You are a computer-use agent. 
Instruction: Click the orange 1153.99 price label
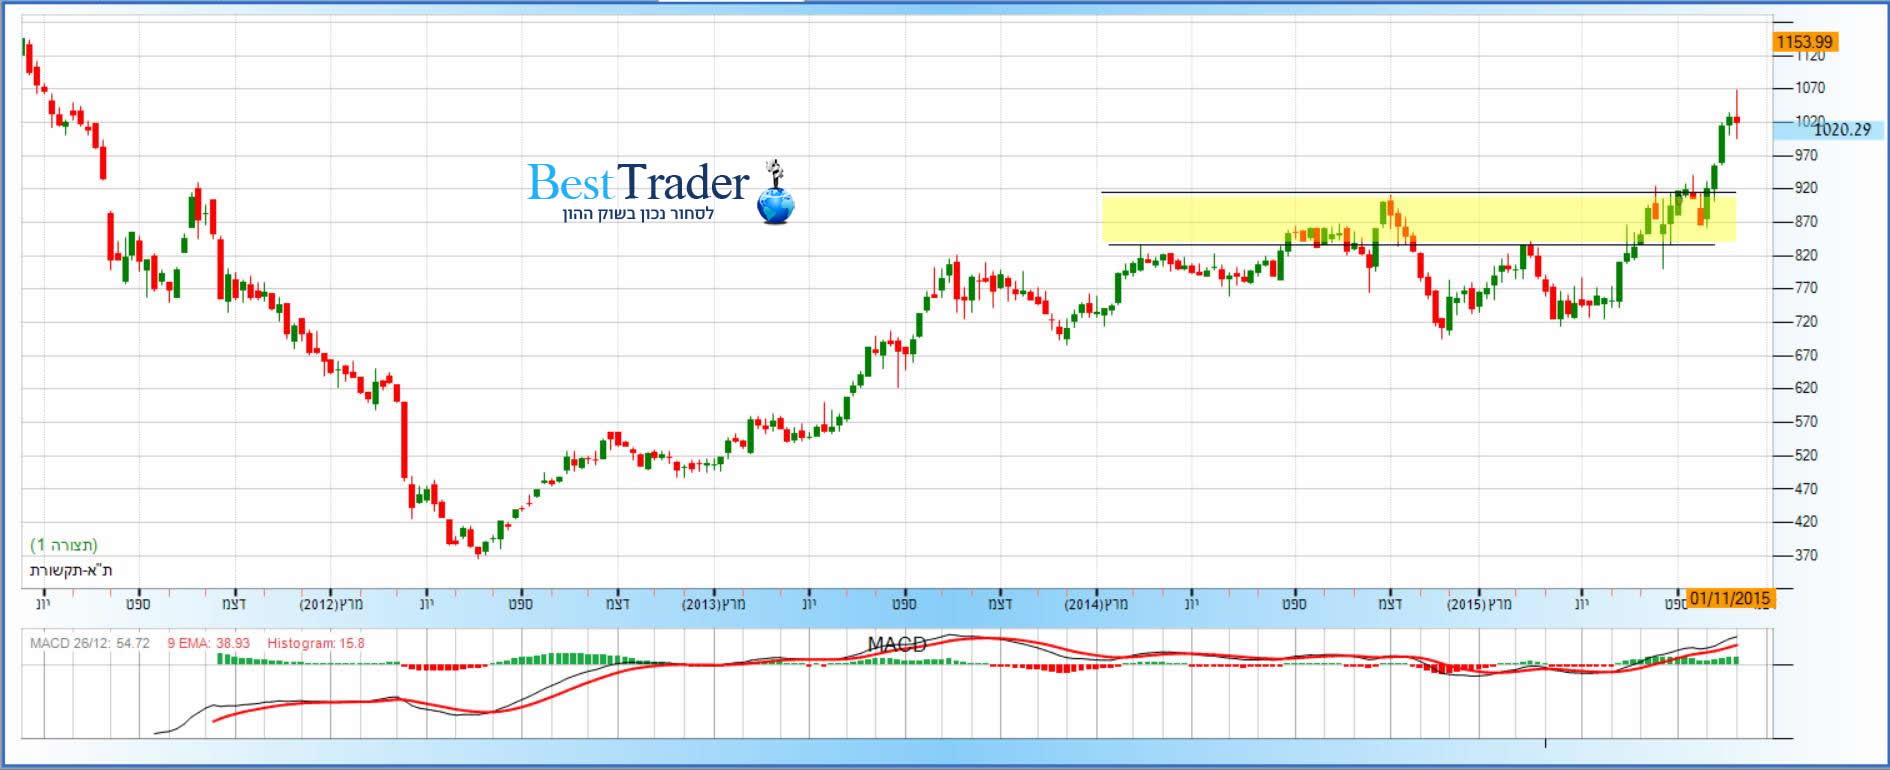click(1804, 42)
